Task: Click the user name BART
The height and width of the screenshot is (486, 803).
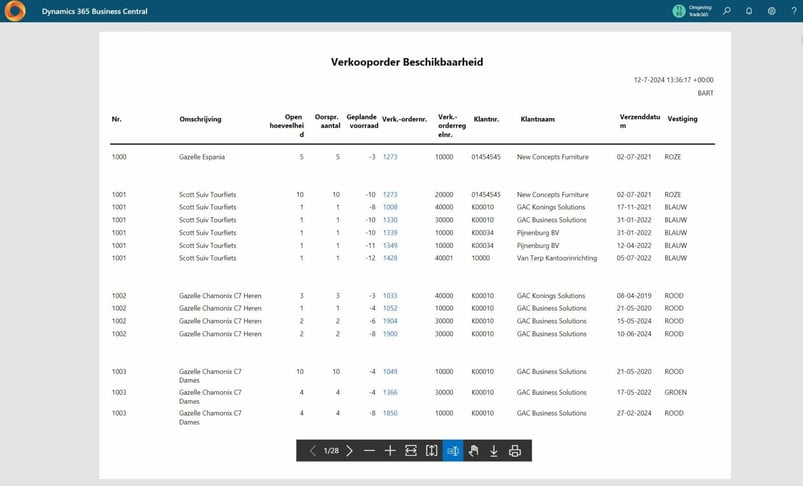Action: coord(705,93)
